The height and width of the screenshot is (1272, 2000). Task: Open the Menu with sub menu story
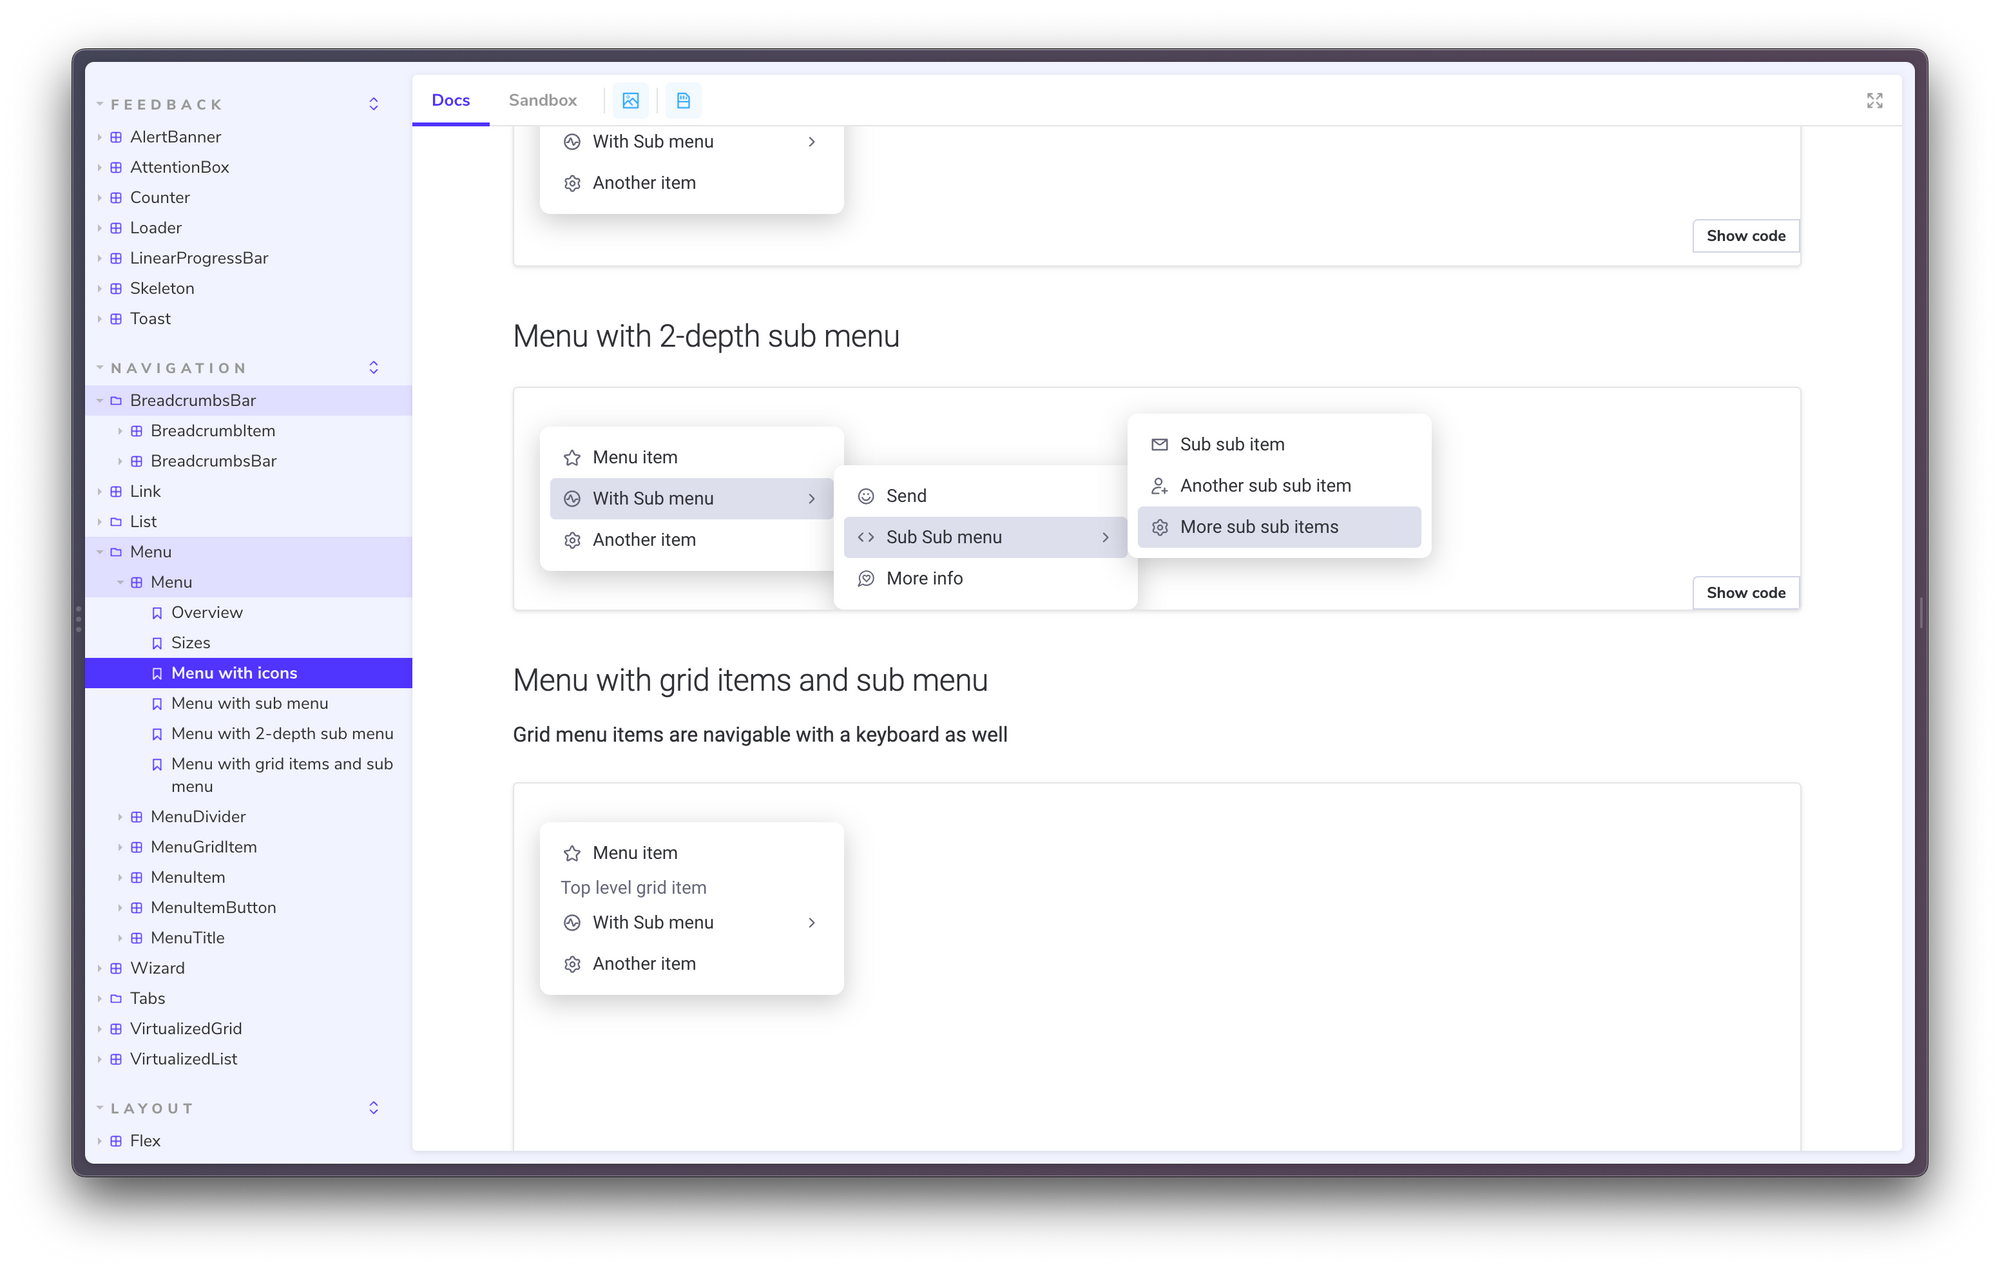(249, 703)
